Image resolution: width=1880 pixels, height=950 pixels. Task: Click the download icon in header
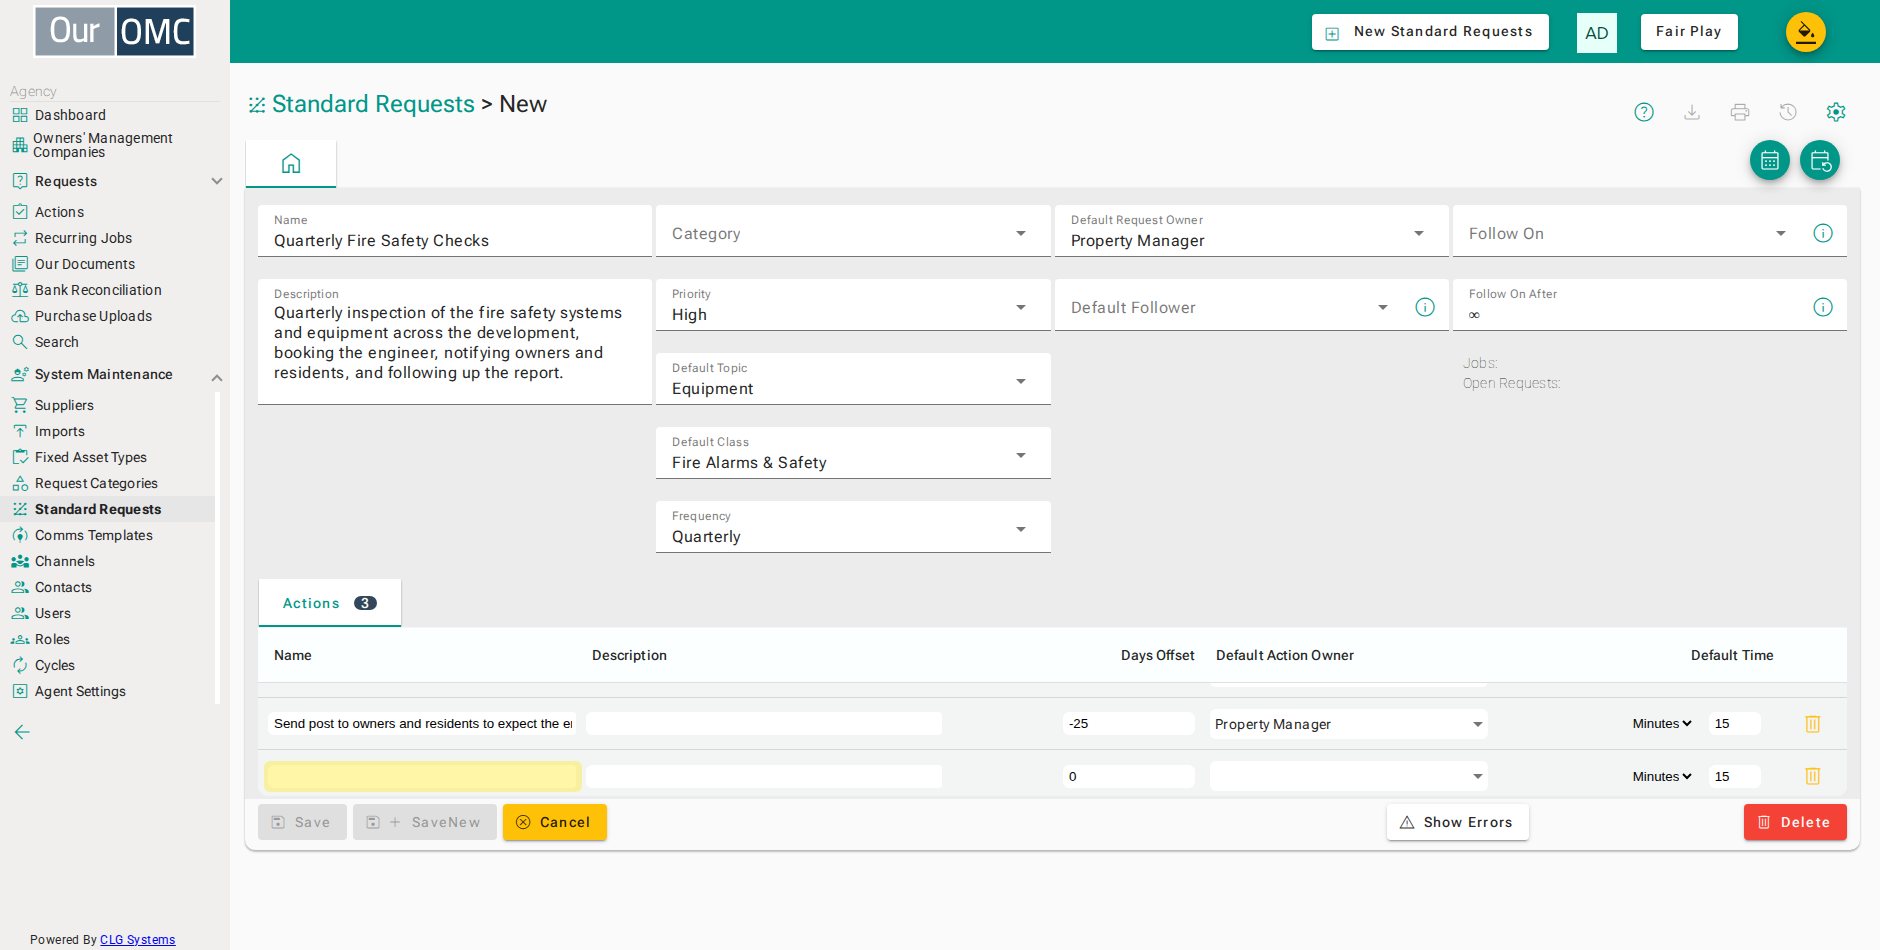[1692, 112]
